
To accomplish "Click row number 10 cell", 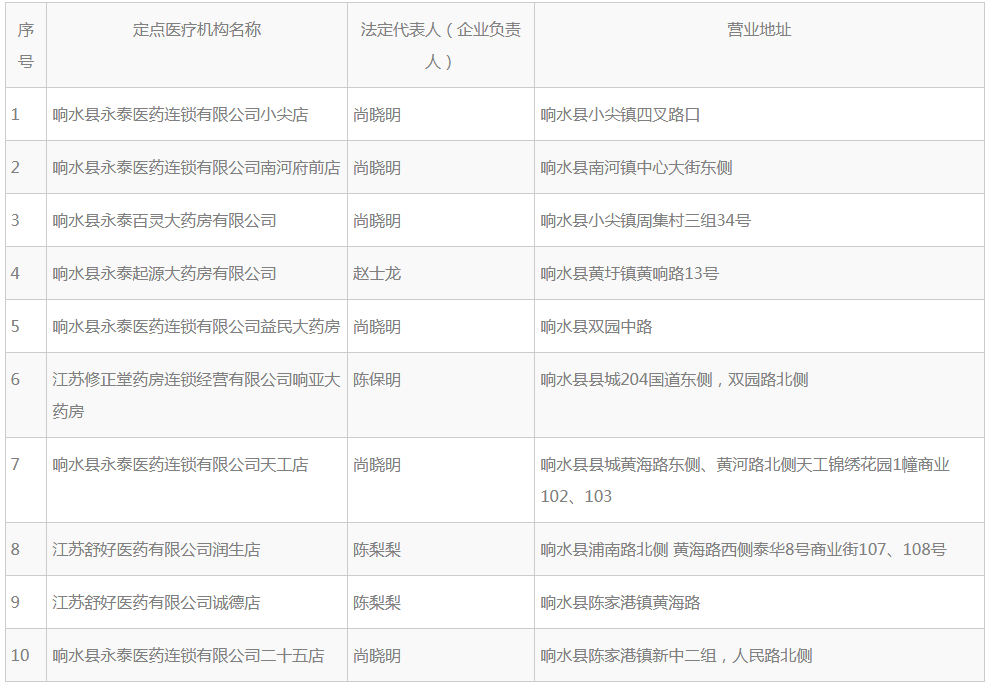I will (21, 656).
